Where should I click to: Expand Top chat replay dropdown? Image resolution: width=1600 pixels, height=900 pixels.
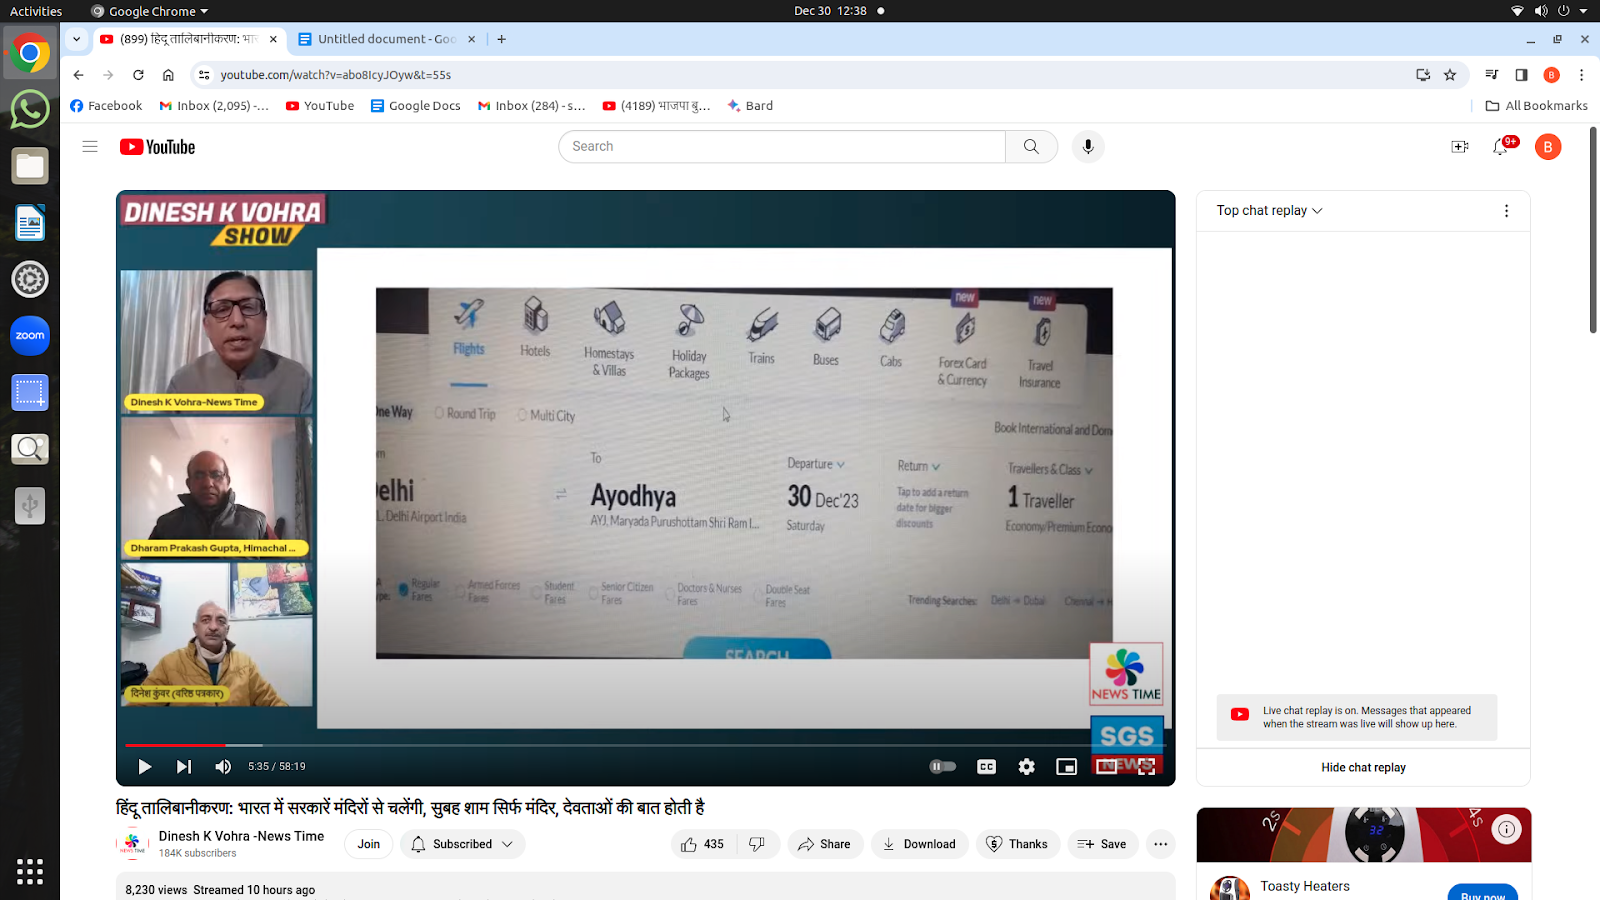(1269, 211)
